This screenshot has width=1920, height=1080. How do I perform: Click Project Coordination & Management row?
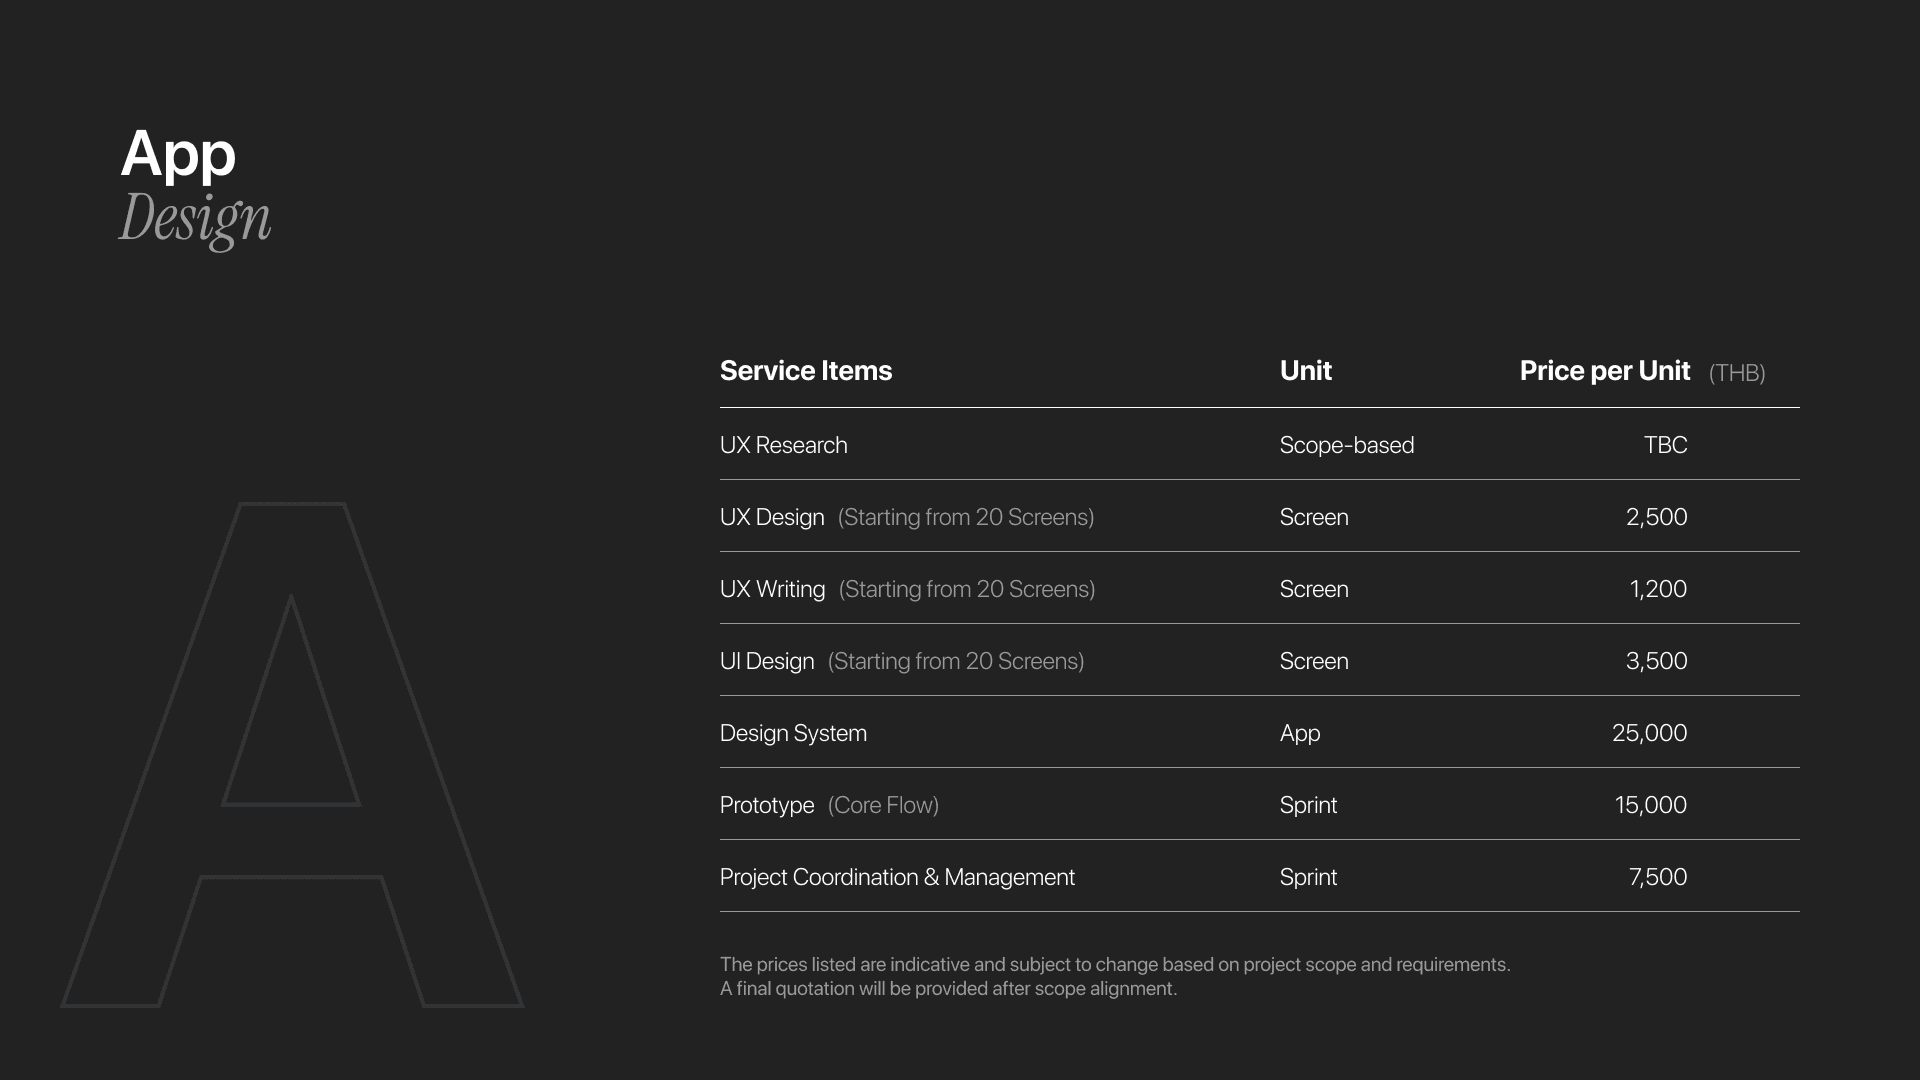897,877
